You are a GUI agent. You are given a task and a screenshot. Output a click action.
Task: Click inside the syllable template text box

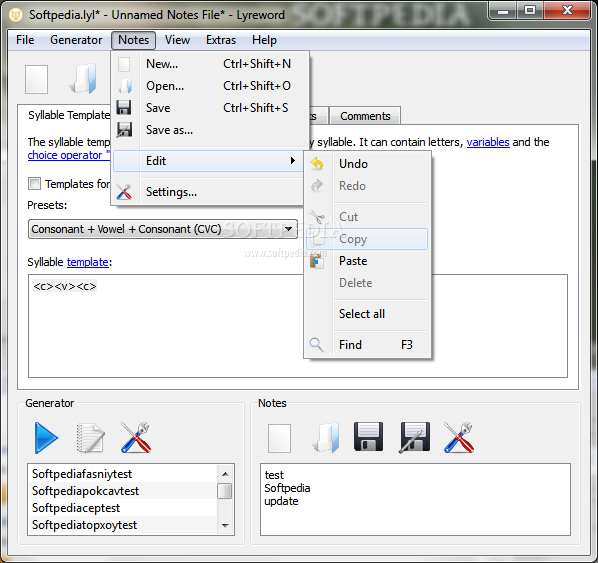click(x=297, y=326)
